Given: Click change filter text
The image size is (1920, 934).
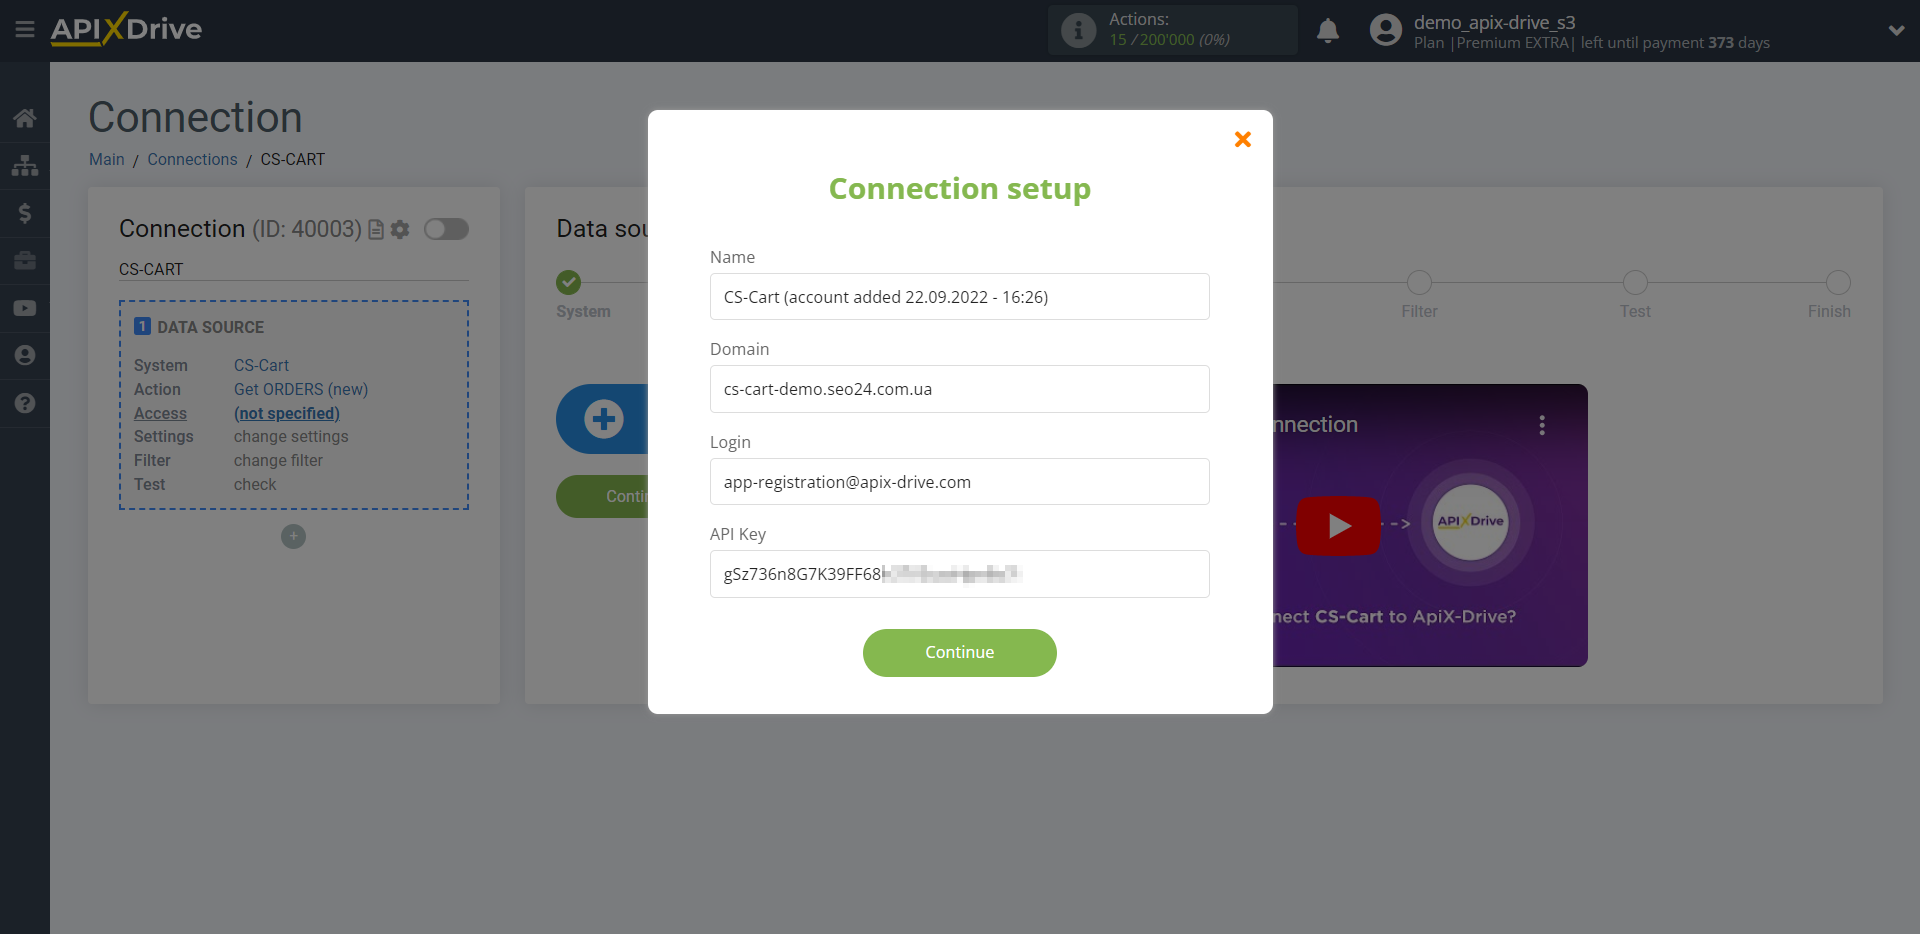Looking at the screenshot, I should [278, 461].
